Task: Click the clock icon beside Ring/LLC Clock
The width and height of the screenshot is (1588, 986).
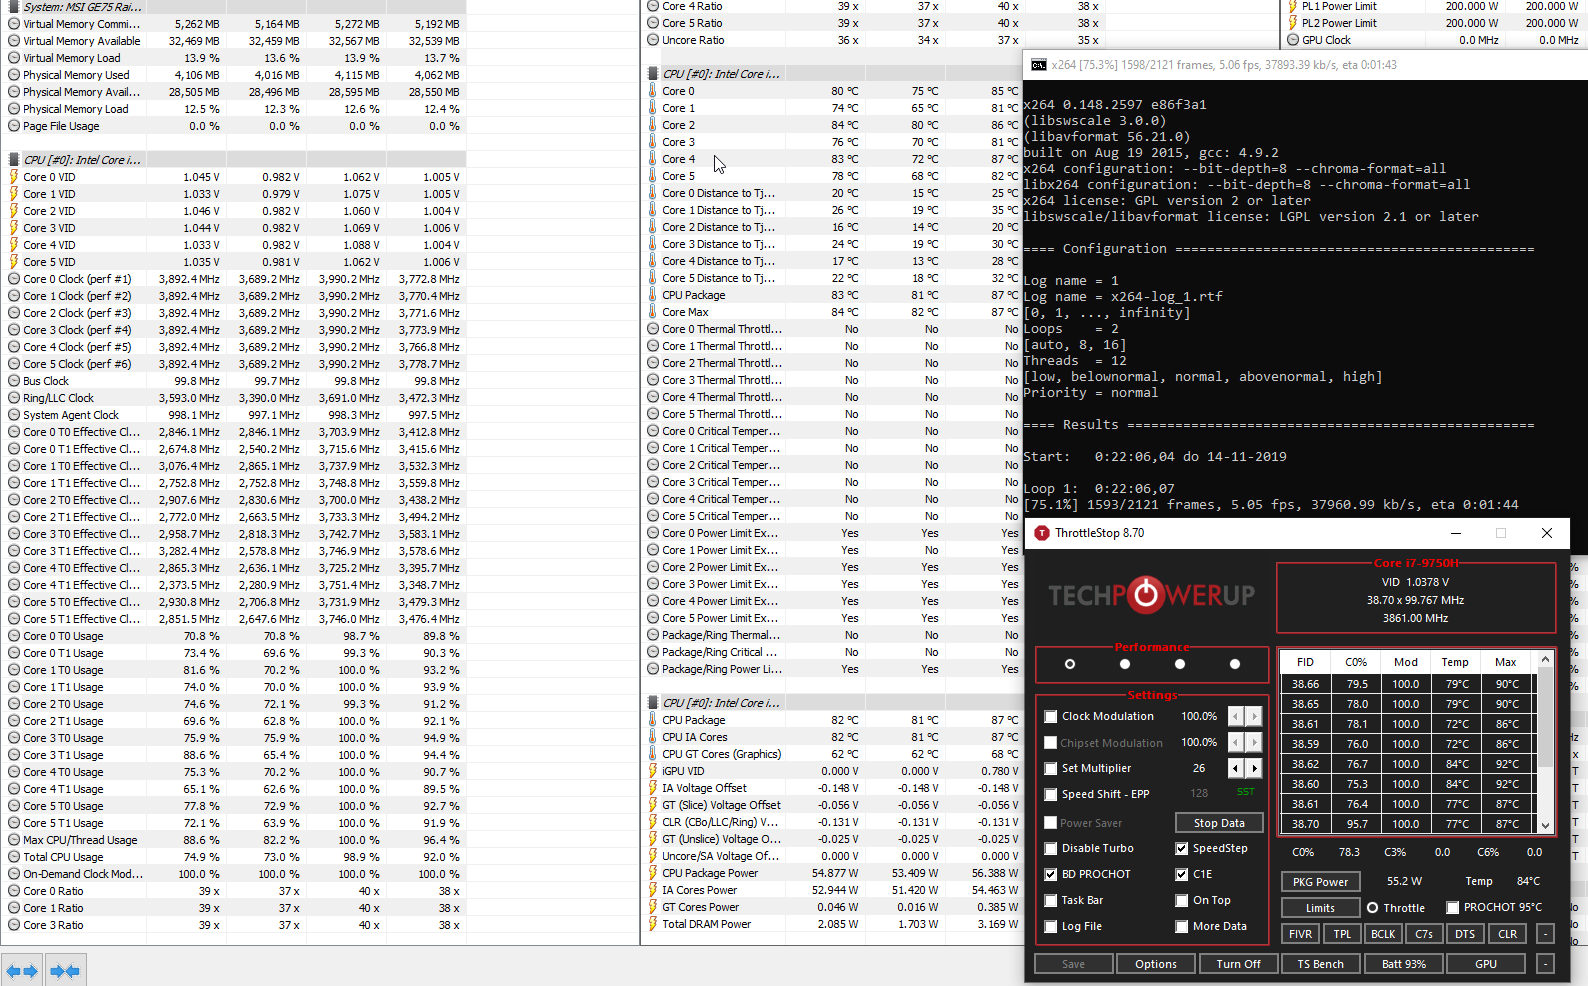Action: 14,398
